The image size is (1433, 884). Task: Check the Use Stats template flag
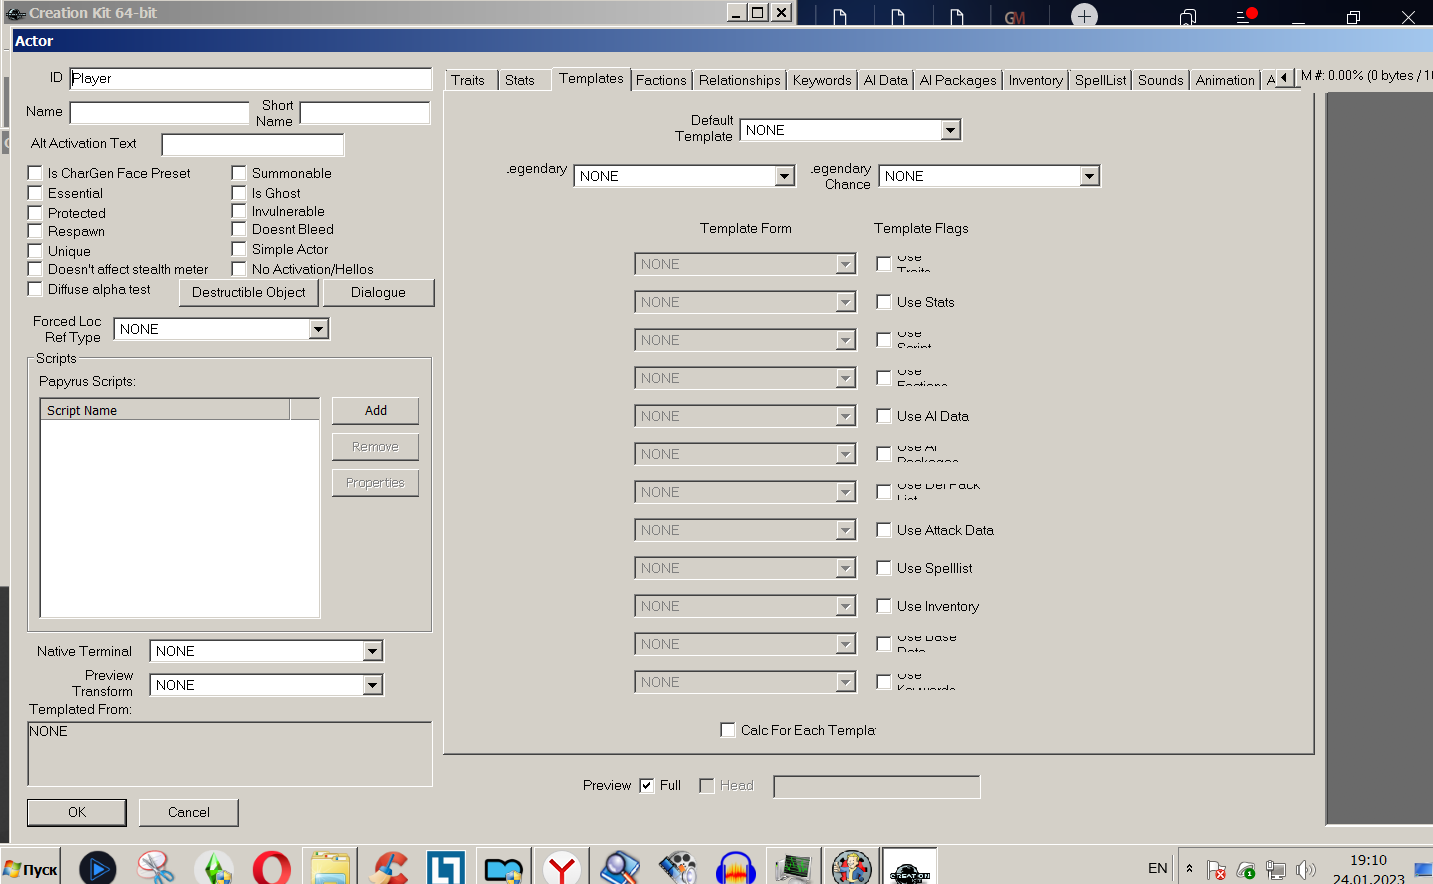(x=884, y=302)
